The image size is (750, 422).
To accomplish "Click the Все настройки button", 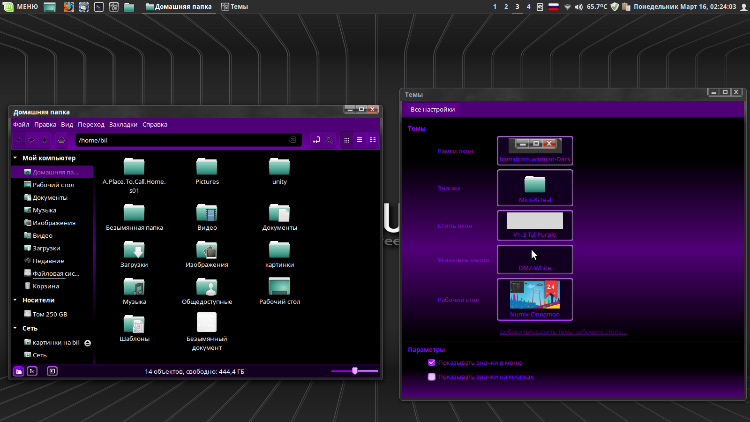I will tap(433, 109).
